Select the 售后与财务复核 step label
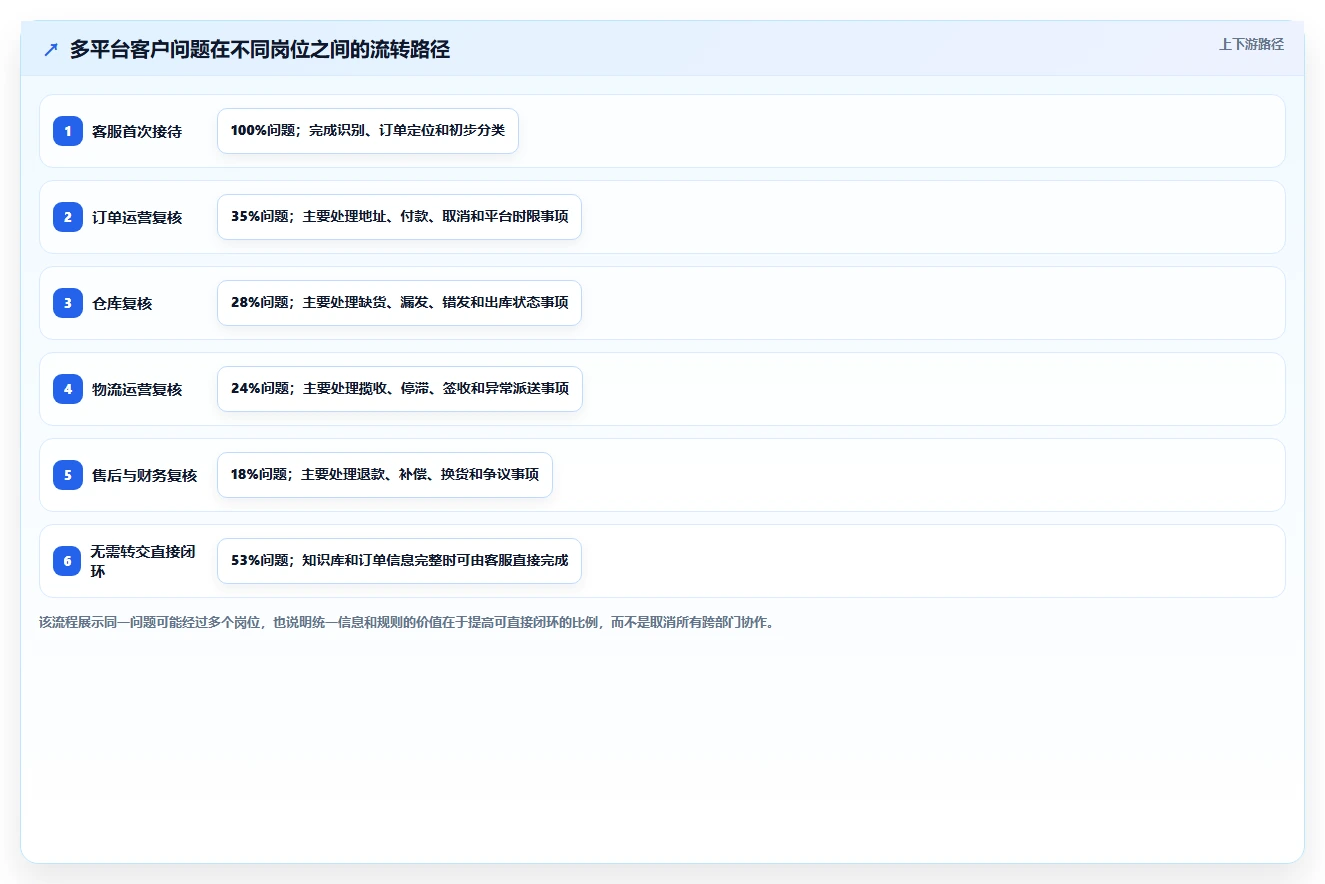The height and width of the screenshot is (884, 1325). pyautogui.click(x=145, y=475)
